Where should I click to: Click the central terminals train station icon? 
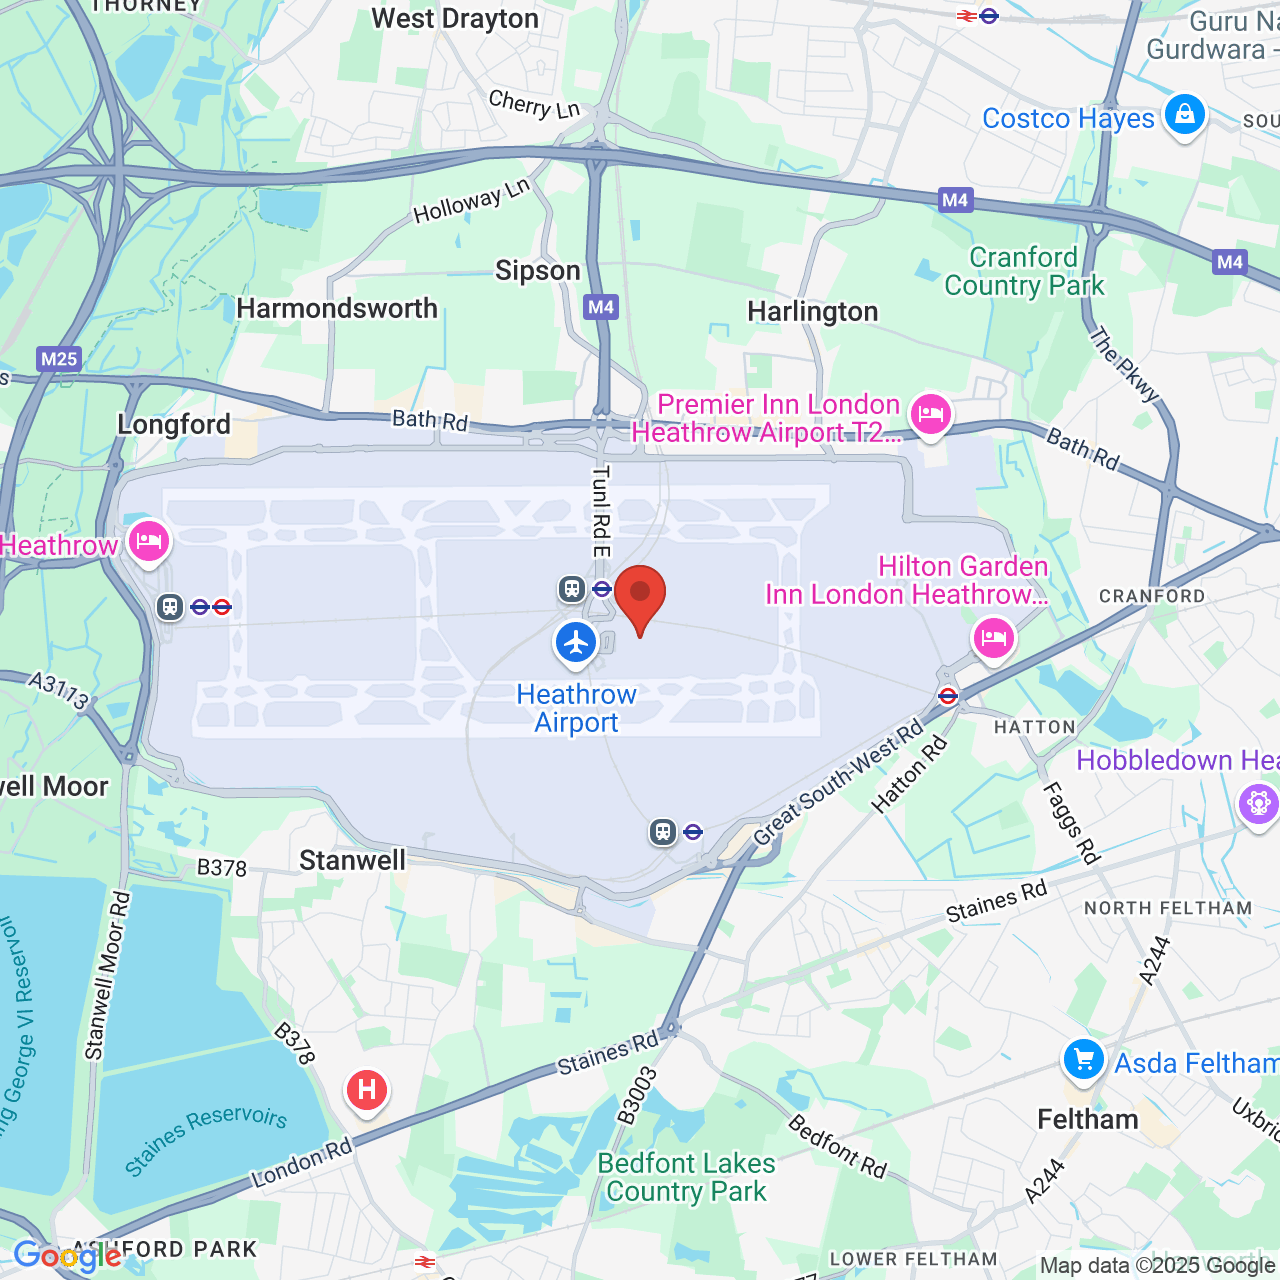(572, 589)
